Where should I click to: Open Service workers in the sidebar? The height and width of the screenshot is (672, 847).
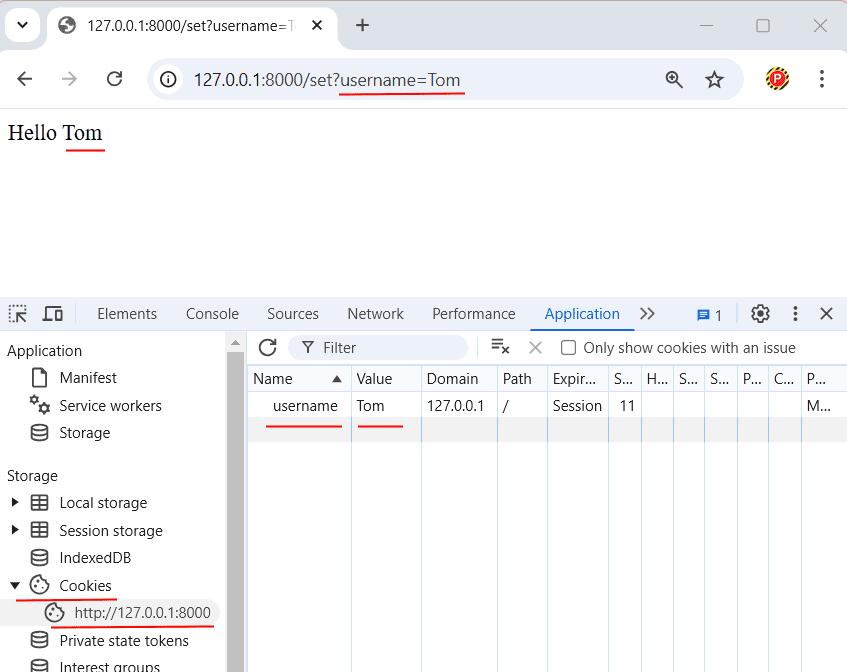click(112, 405)
